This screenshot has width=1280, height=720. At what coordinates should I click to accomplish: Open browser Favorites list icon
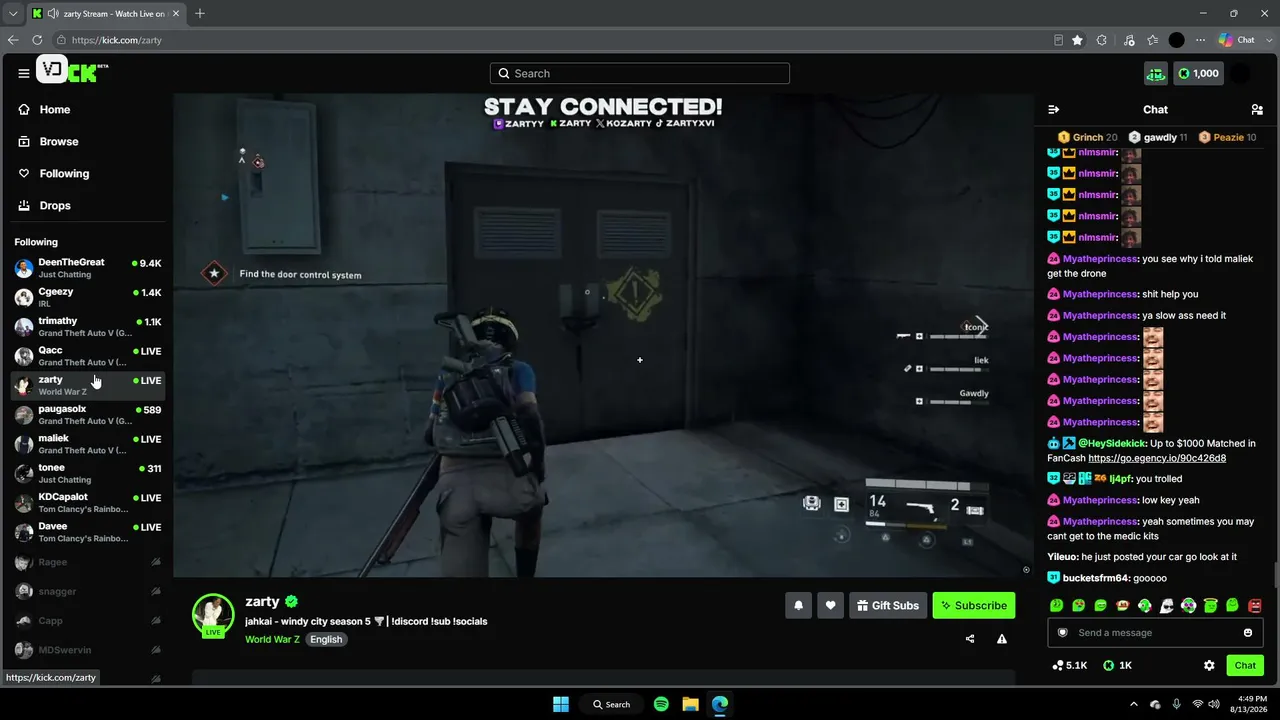pos(1153,40)
